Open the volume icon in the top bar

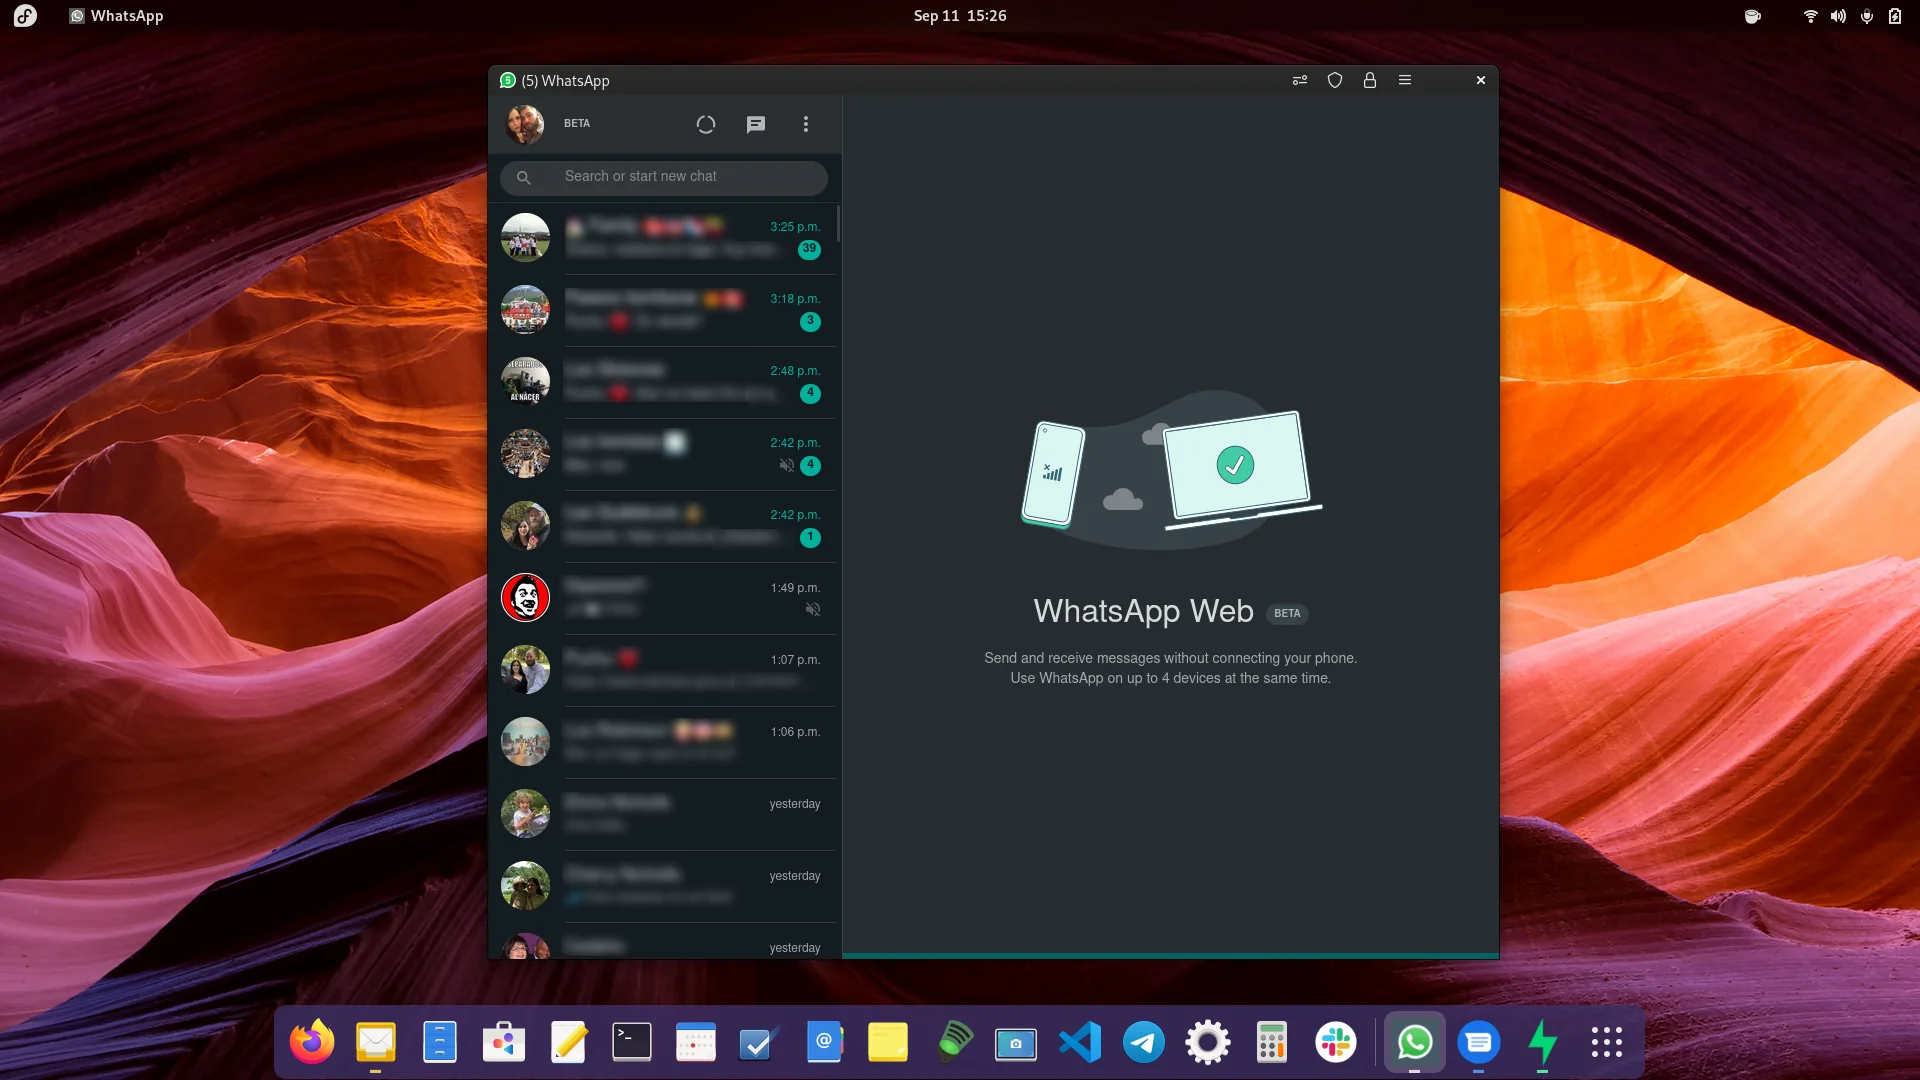(1838, 16)
